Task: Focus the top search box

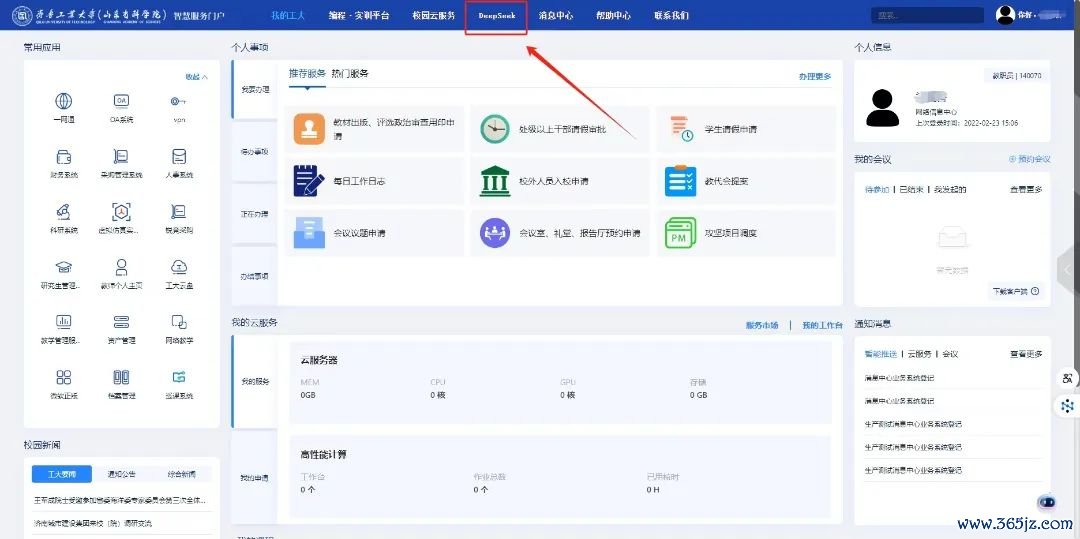Action: pos(927,15)
